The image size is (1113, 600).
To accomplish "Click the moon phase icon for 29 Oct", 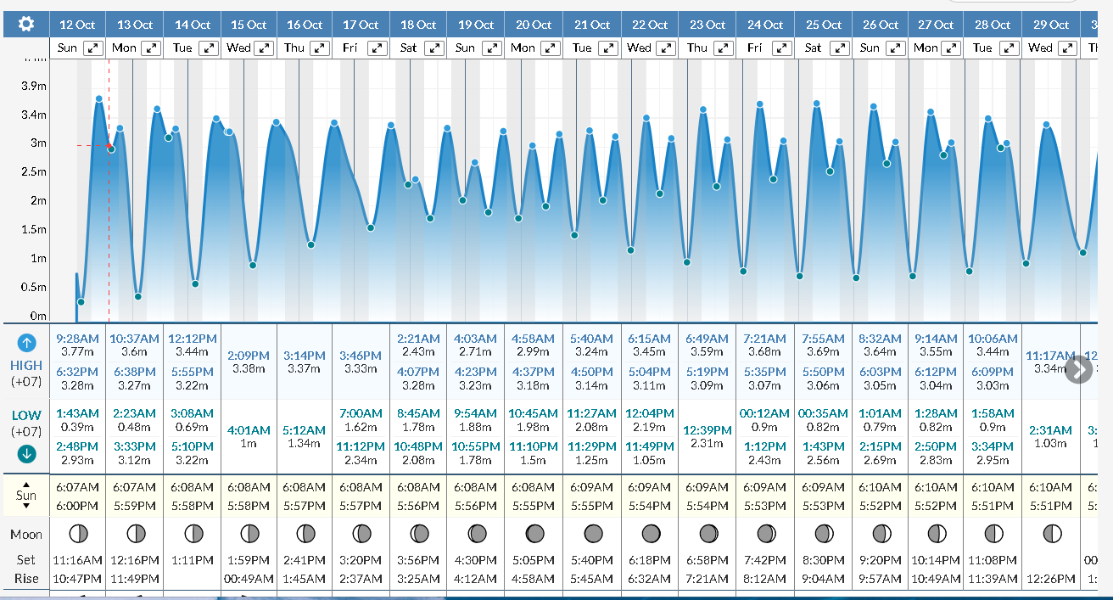I will [x=1051, y=534].
